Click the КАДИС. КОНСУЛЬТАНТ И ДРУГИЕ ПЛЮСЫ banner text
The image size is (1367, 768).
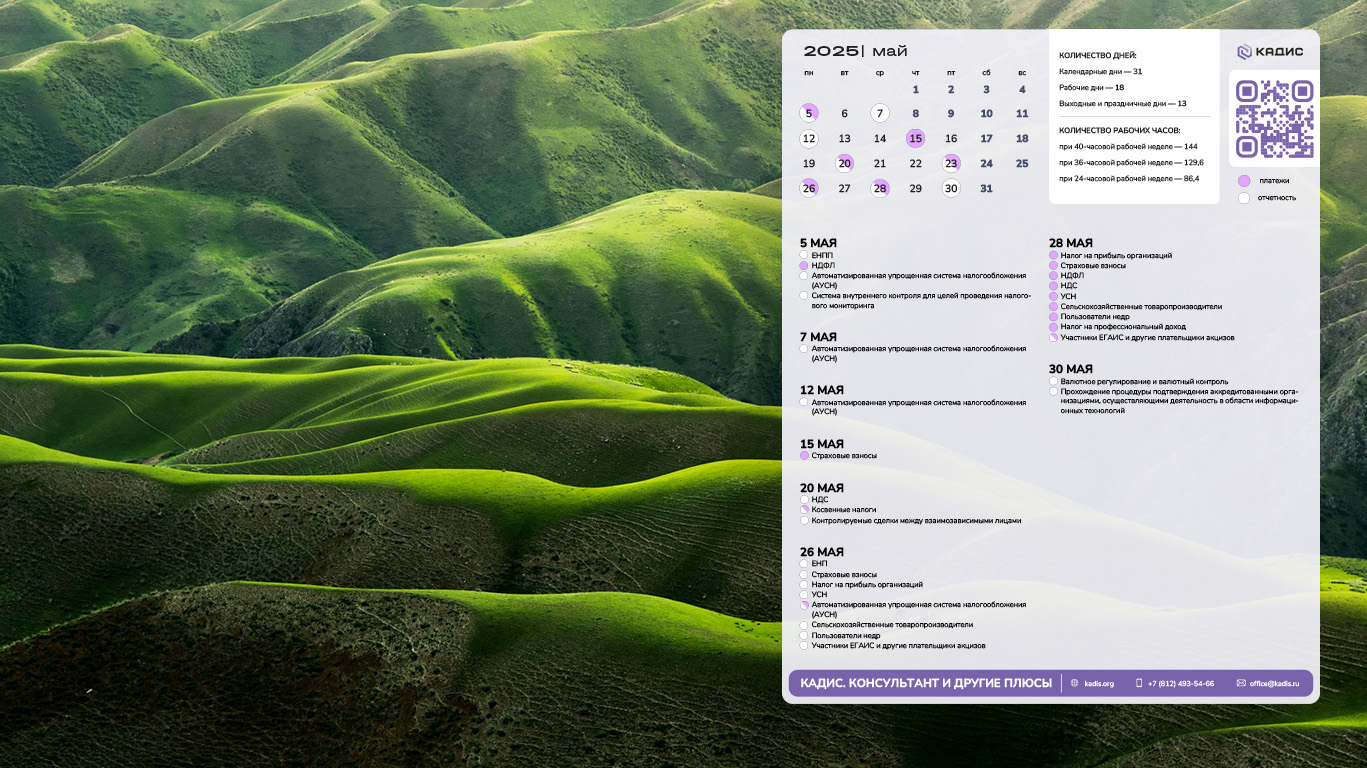(926, 683)
